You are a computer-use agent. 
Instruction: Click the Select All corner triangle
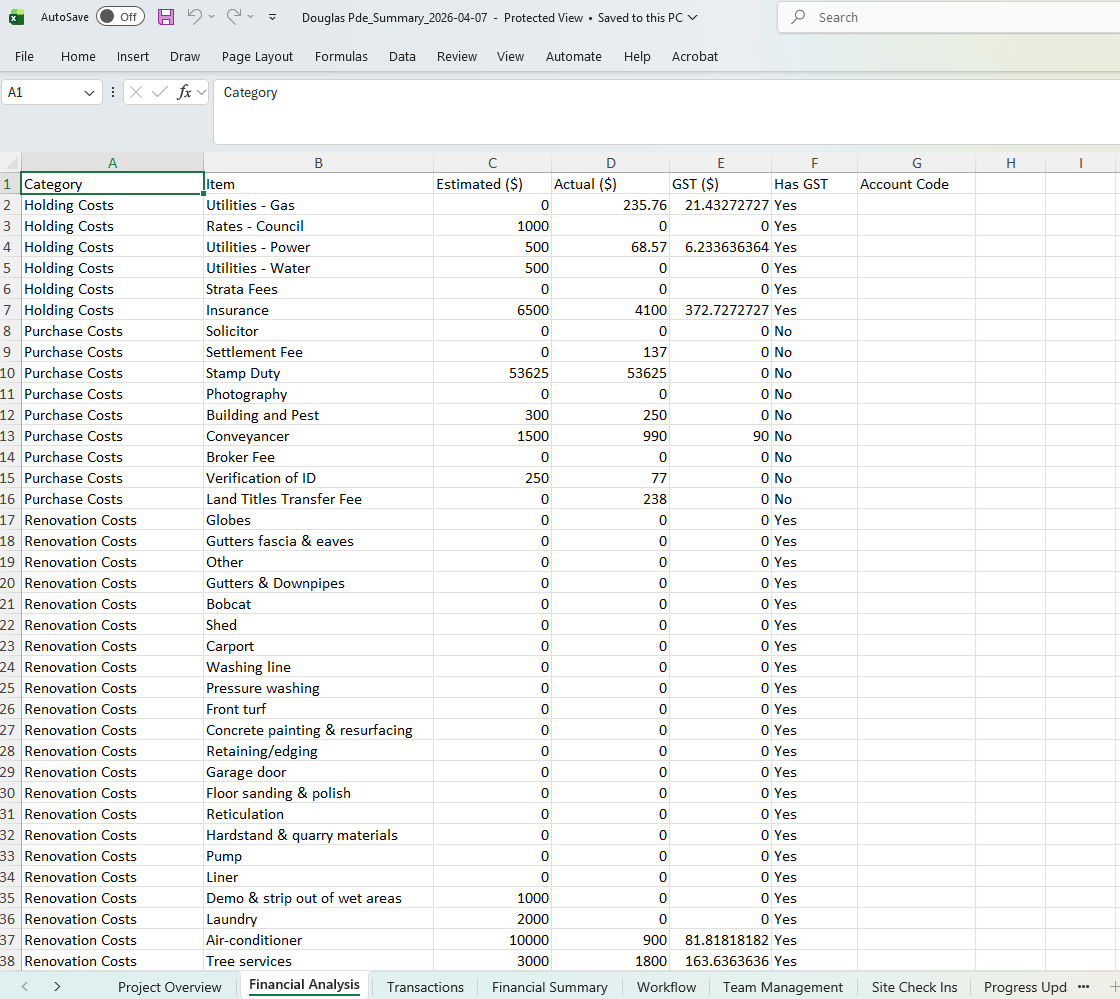point(10,163)
